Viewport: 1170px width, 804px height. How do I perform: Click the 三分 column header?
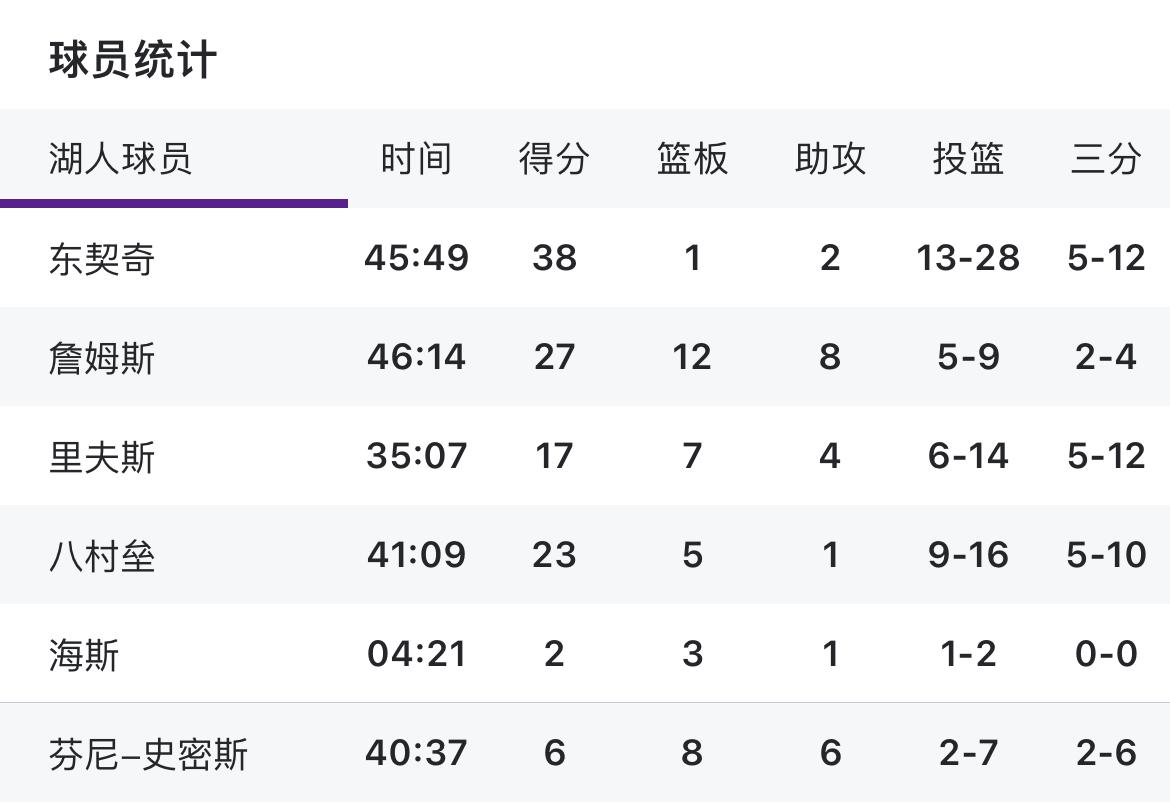click(1106, 159)
